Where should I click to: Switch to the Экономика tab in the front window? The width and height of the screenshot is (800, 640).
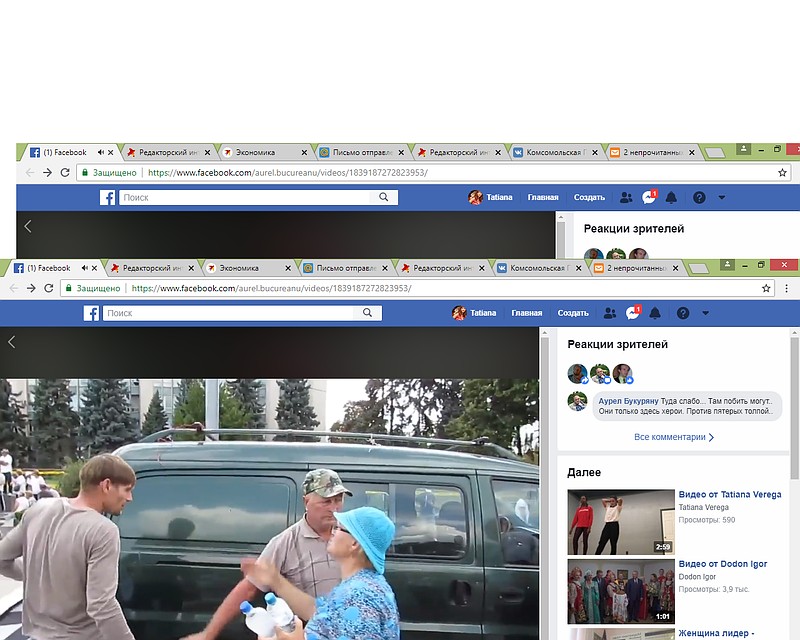tap(245, 268)
